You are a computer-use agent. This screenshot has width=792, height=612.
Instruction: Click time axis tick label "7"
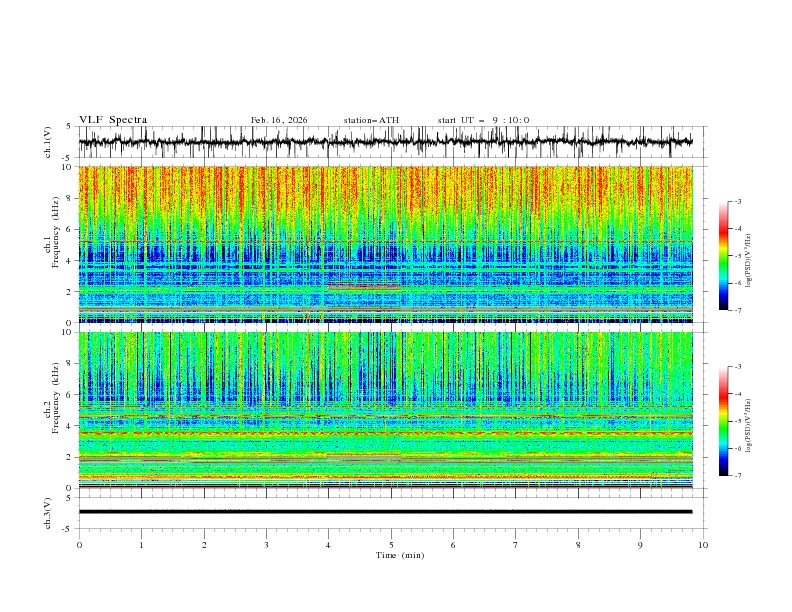pos(516,545)
